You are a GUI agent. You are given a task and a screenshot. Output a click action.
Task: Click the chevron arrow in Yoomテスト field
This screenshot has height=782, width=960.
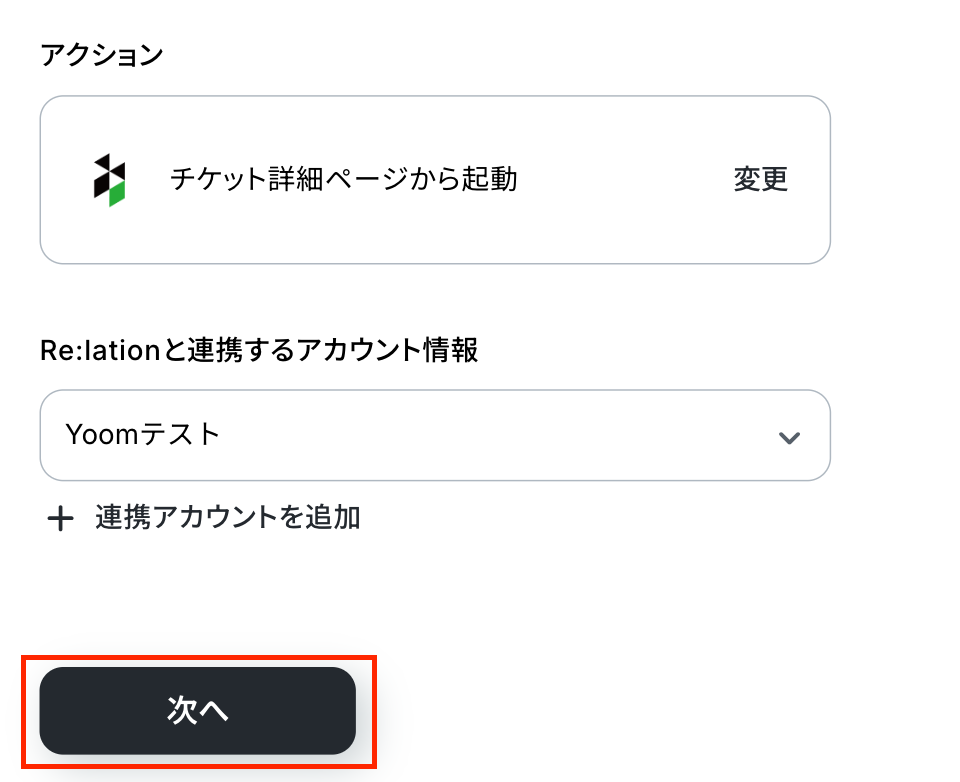pos(789,437)
